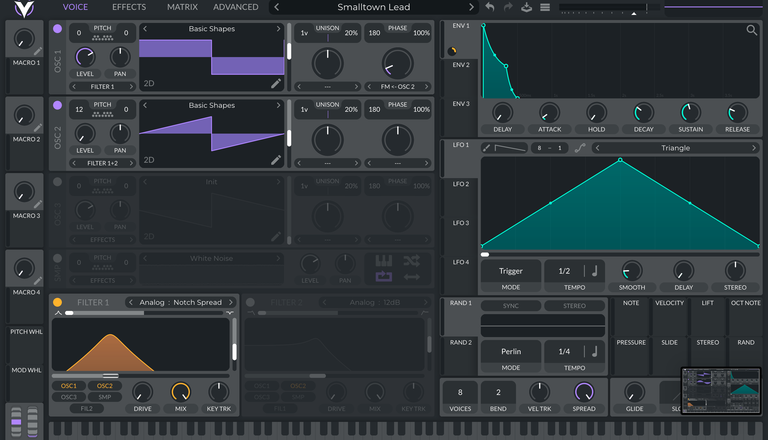Click the sample bounce arrows icon

coord(411,277)
